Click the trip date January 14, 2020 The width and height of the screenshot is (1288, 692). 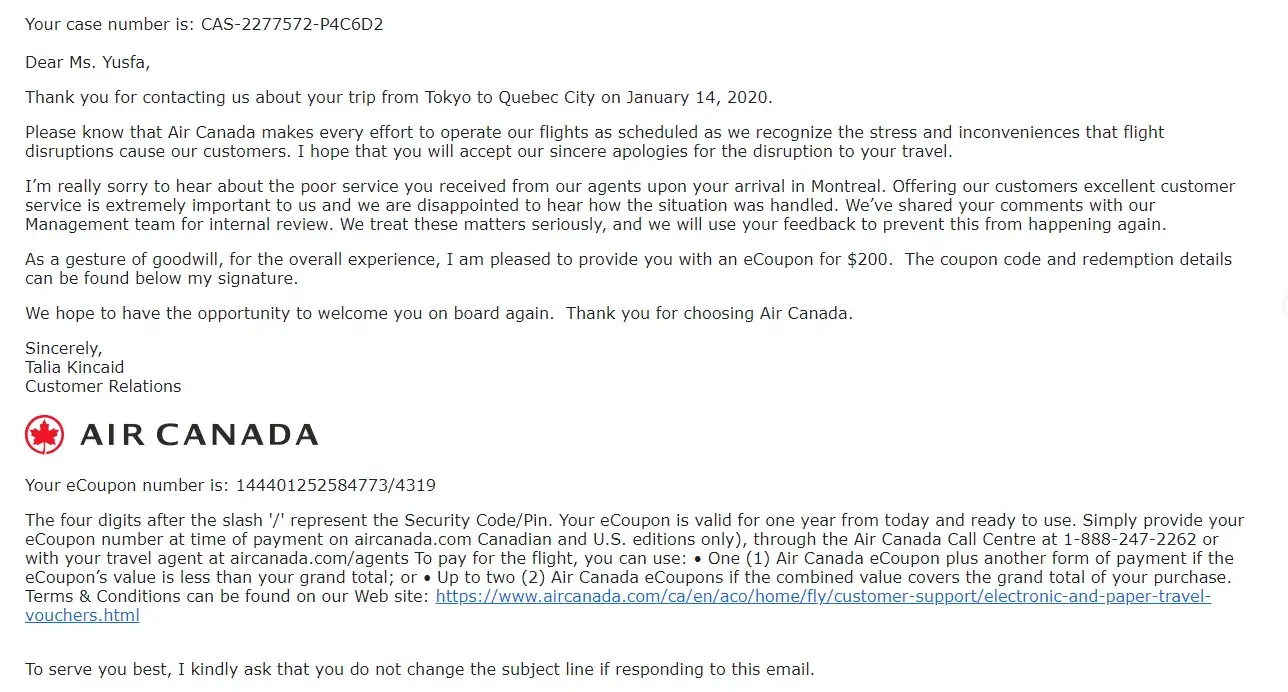(x=699, y=97)
